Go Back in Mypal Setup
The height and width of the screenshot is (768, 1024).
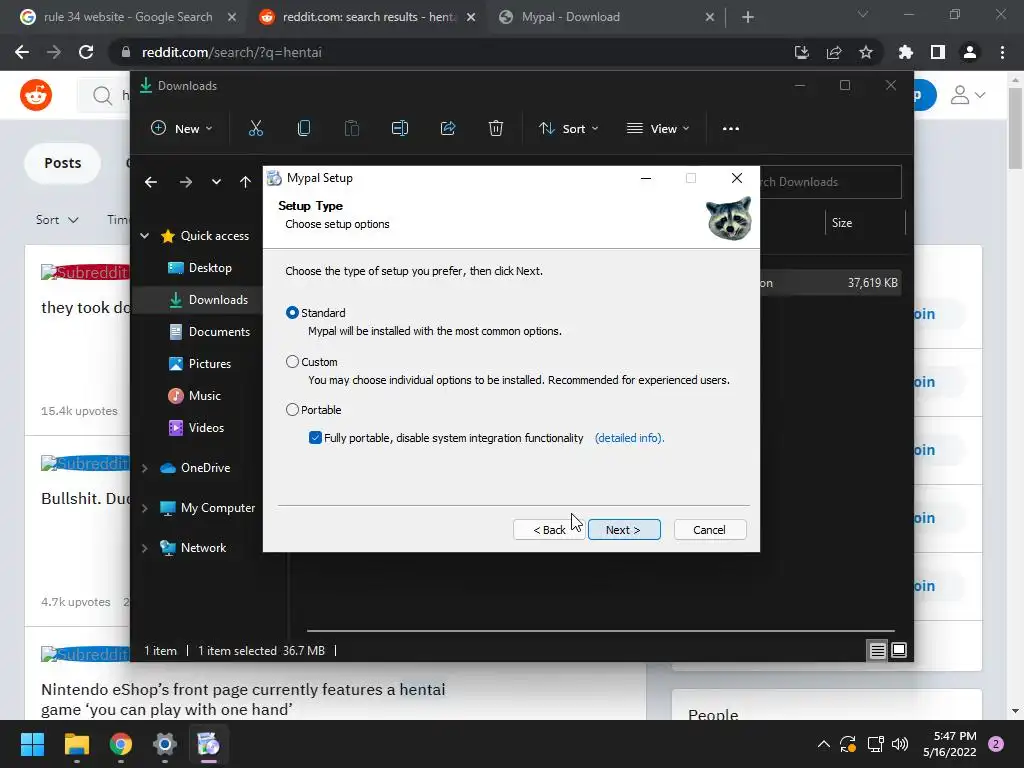click(549, 530)
